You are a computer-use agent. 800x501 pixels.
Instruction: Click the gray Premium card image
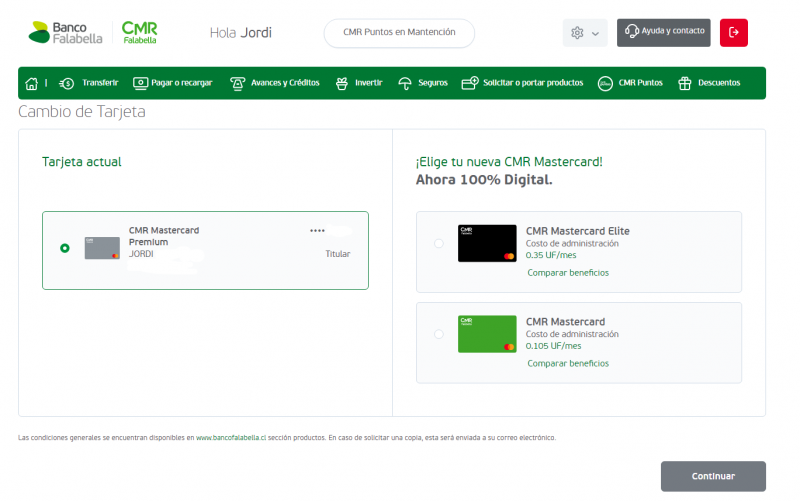[x=102, y=248]
